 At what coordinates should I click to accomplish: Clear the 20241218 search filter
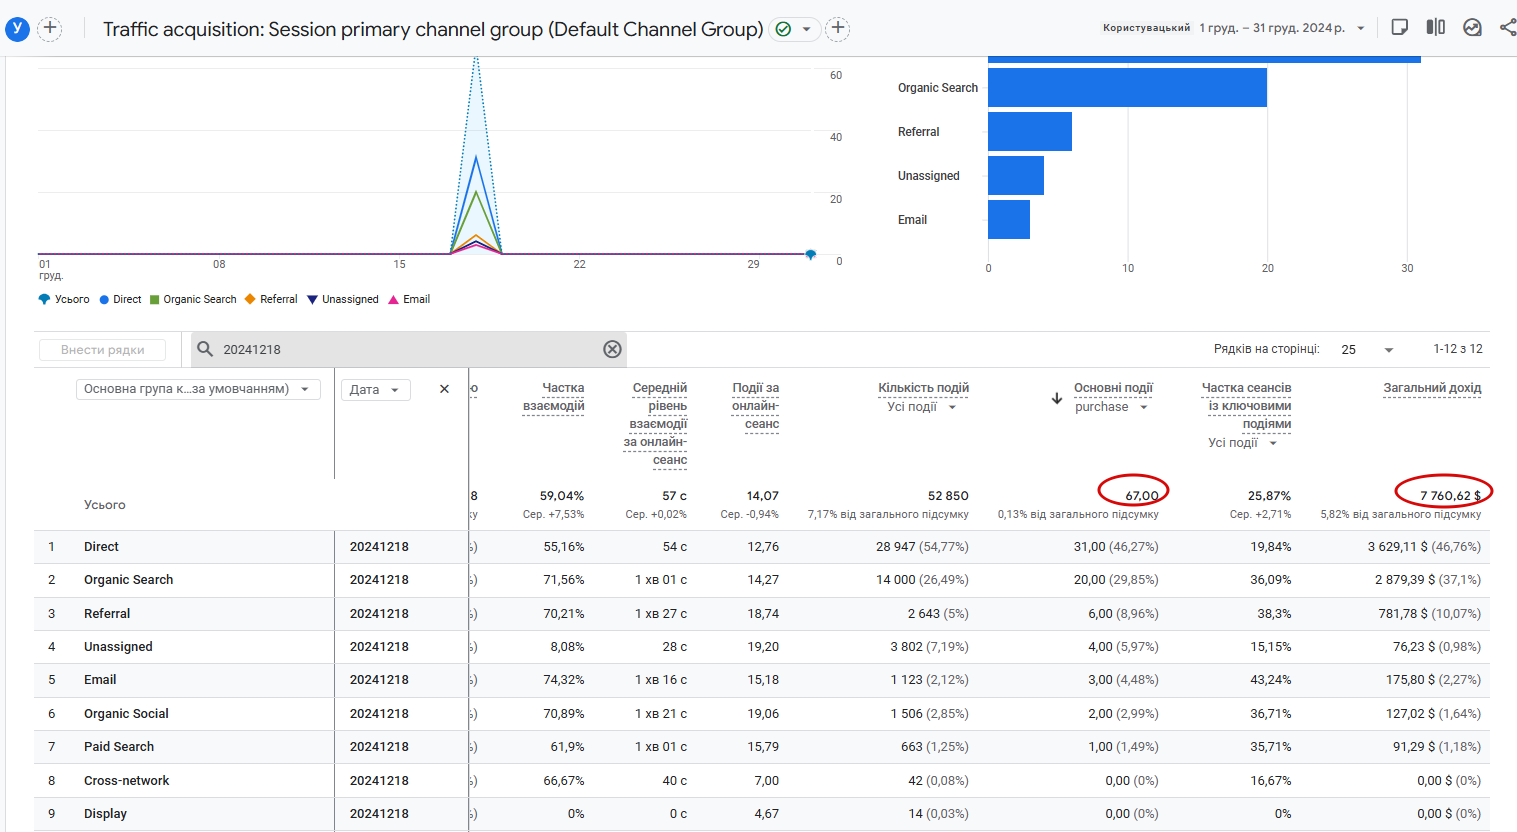(612, 349)
